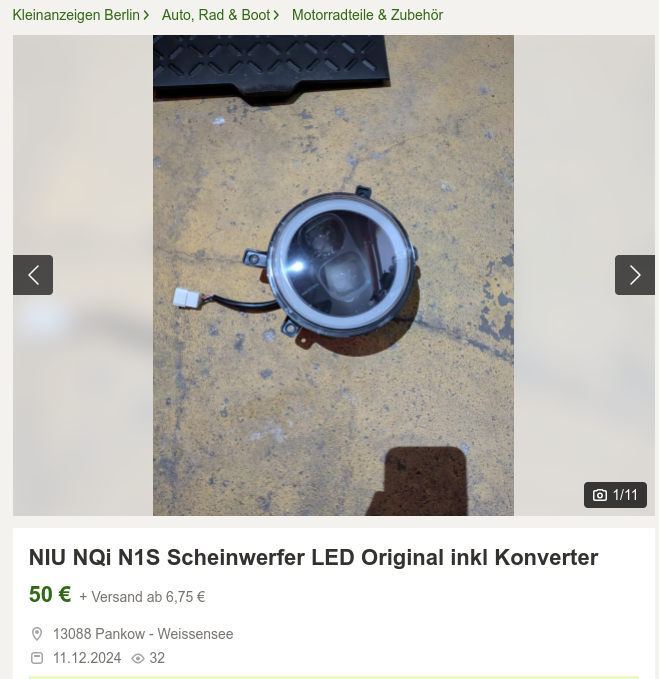The height and width of the screenshot is (679, 659).
Task: Go to Auto, Rad & Boot category
Action: [216, 15]
